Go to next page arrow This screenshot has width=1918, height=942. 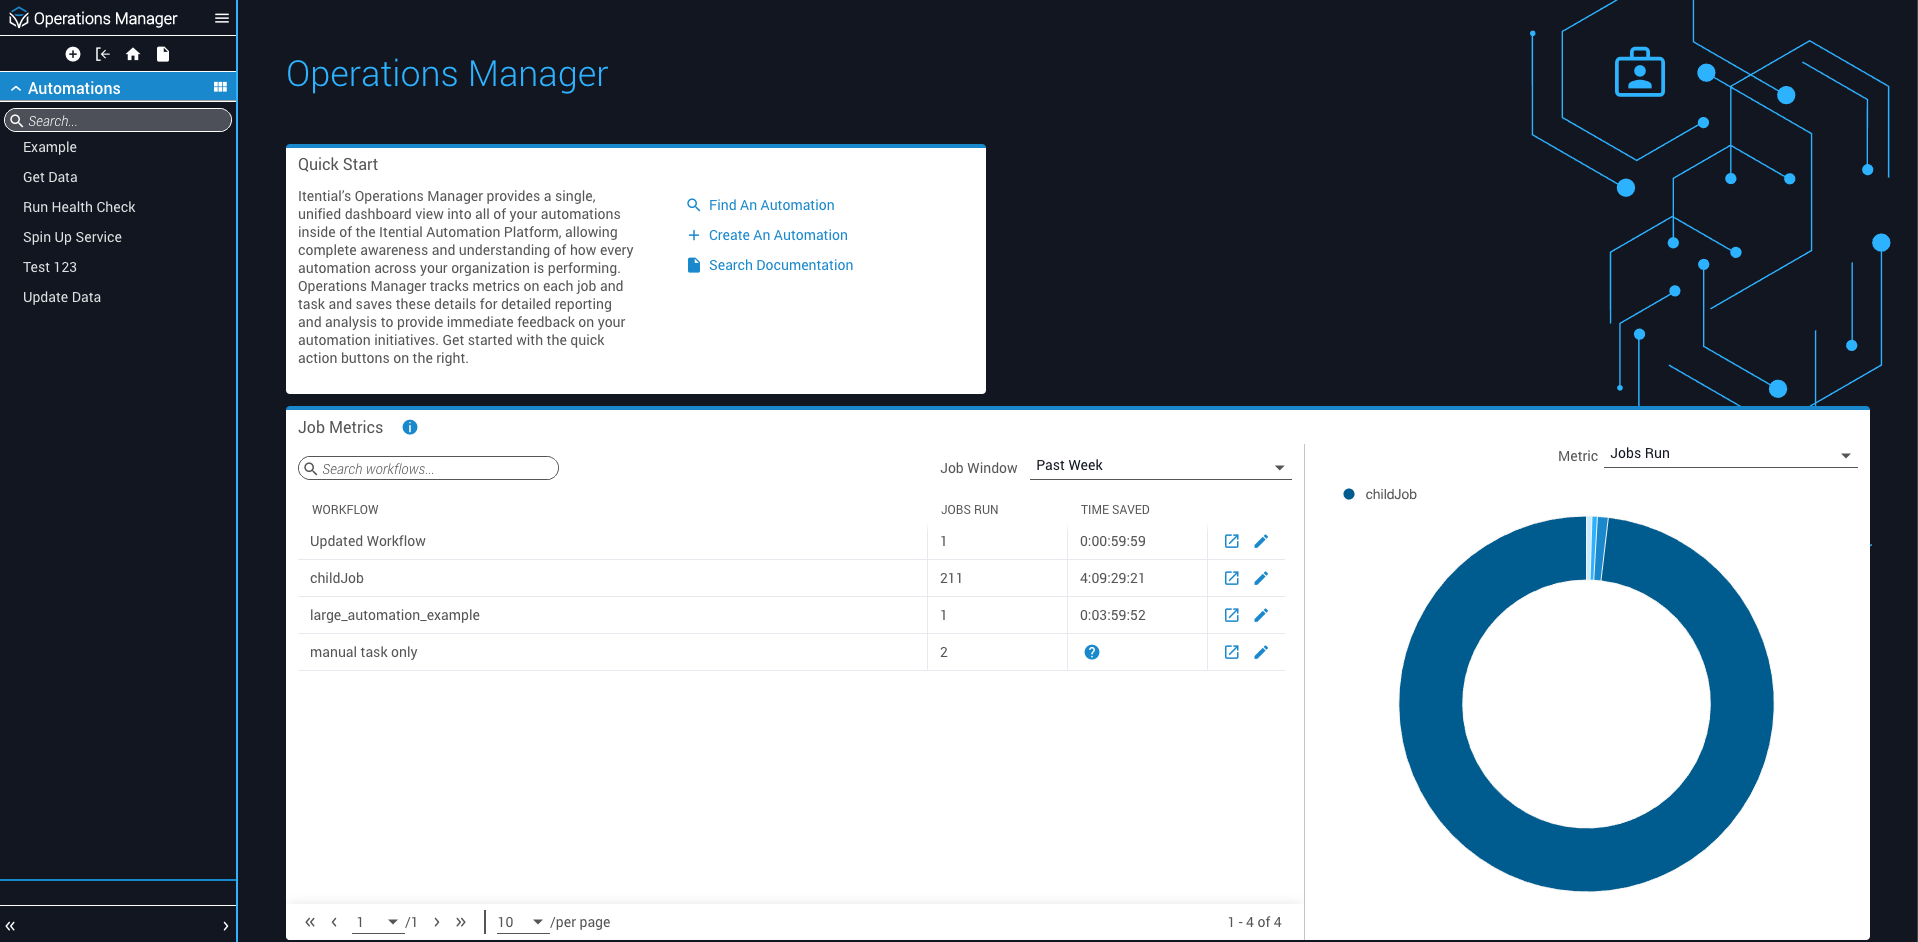pyautogui.click(x=437, y=922)
